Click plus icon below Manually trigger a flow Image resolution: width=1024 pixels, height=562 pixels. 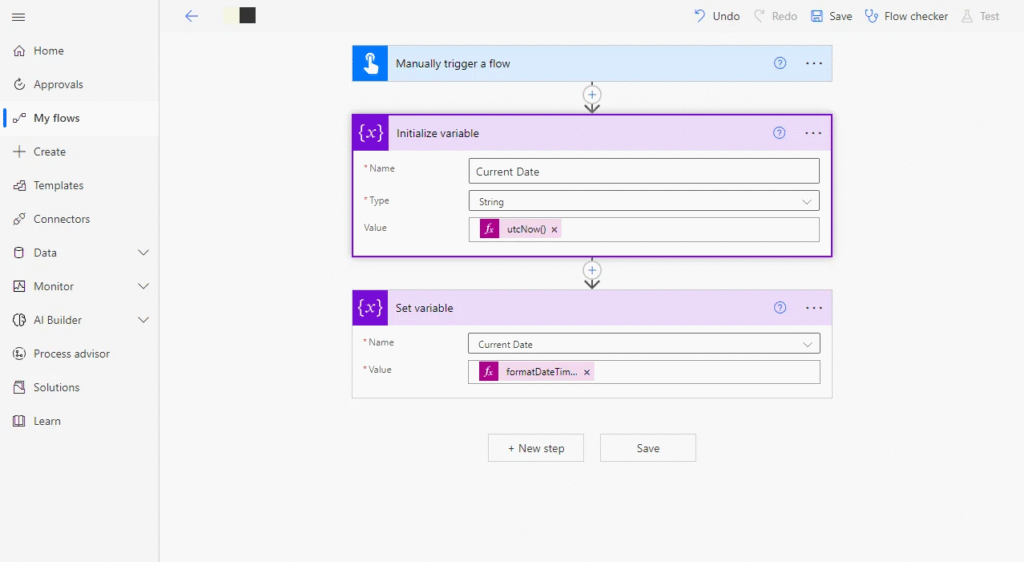(592, 94)
